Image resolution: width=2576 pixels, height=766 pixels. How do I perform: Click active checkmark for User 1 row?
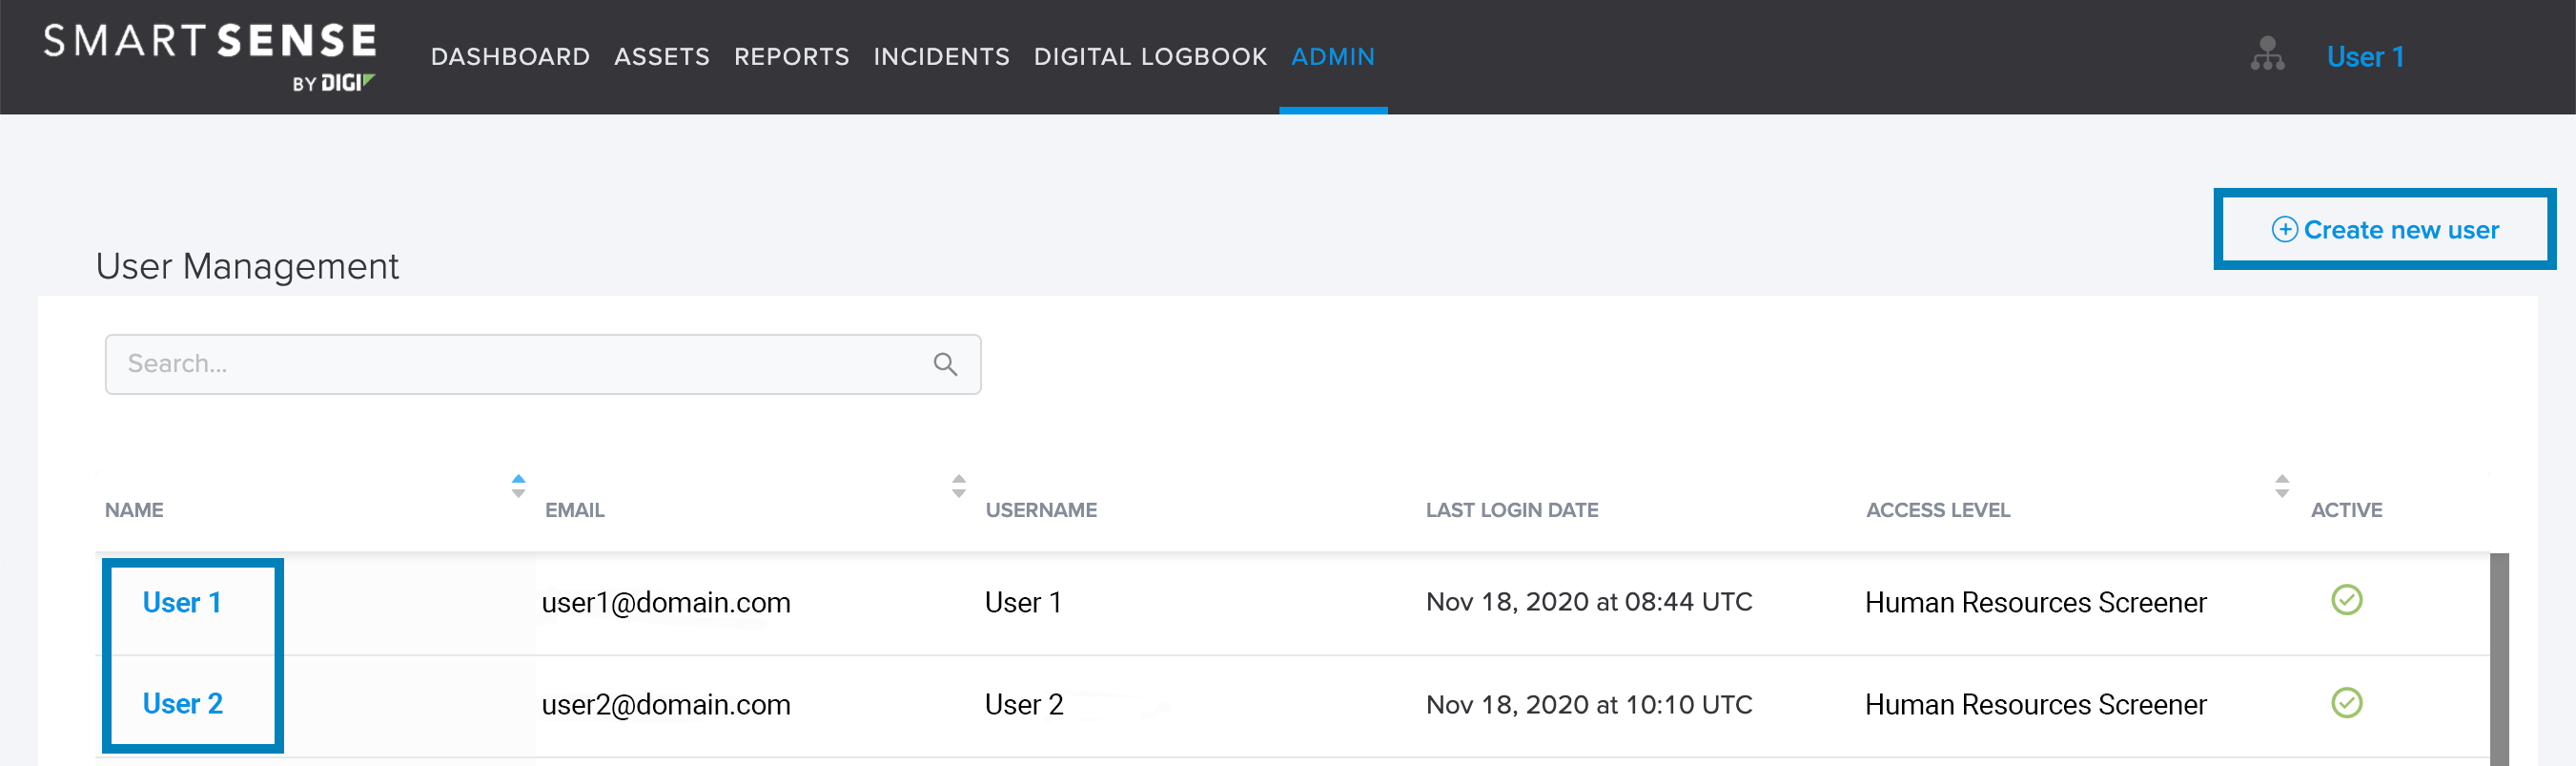[x=2346, y=600]
